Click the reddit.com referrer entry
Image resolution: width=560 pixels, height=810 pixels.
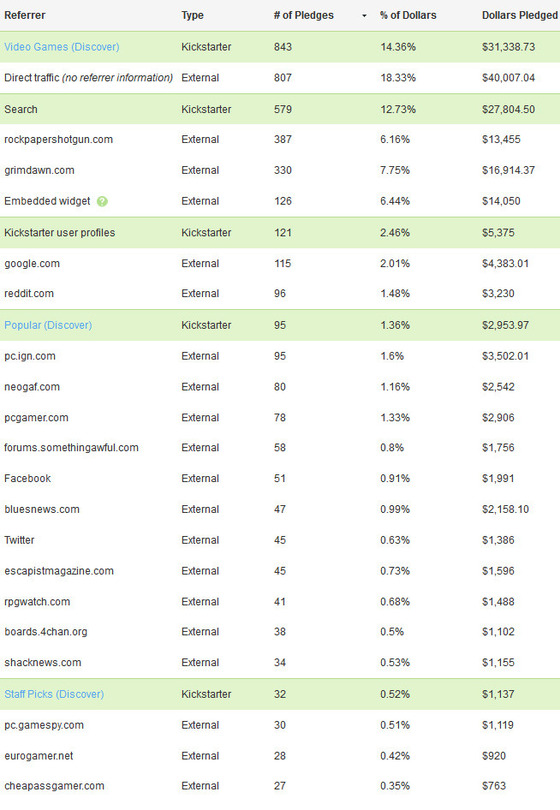point(29,293)
